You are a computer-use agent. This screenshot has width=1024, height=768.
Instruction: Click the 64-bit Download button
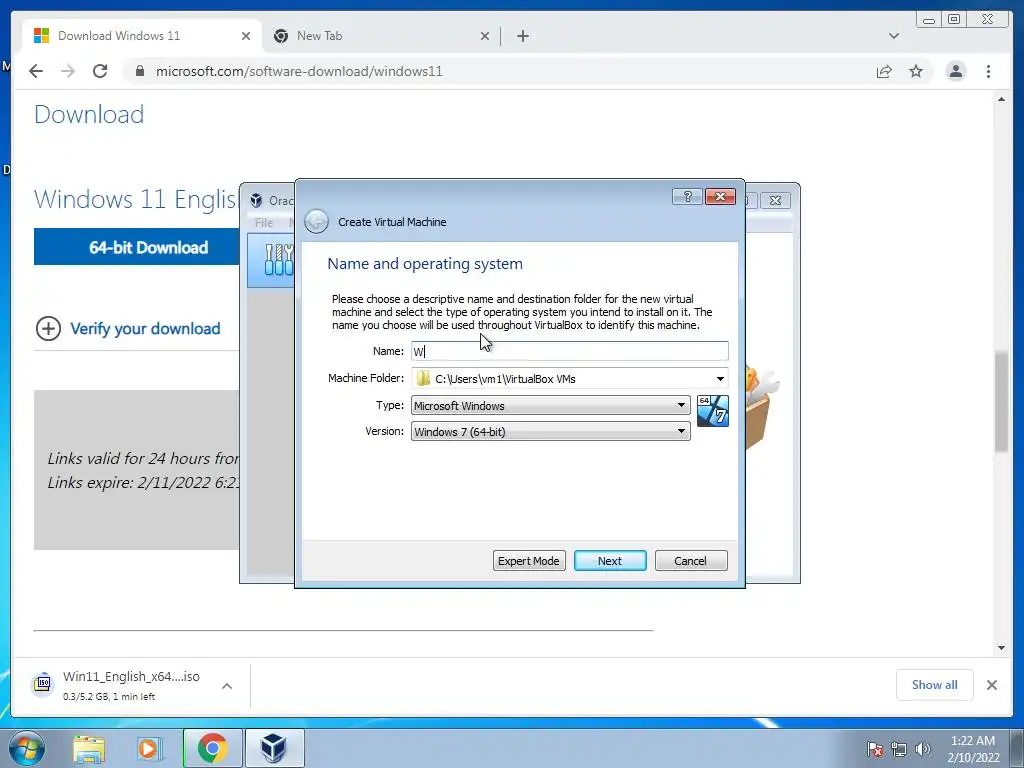[137, 247]
